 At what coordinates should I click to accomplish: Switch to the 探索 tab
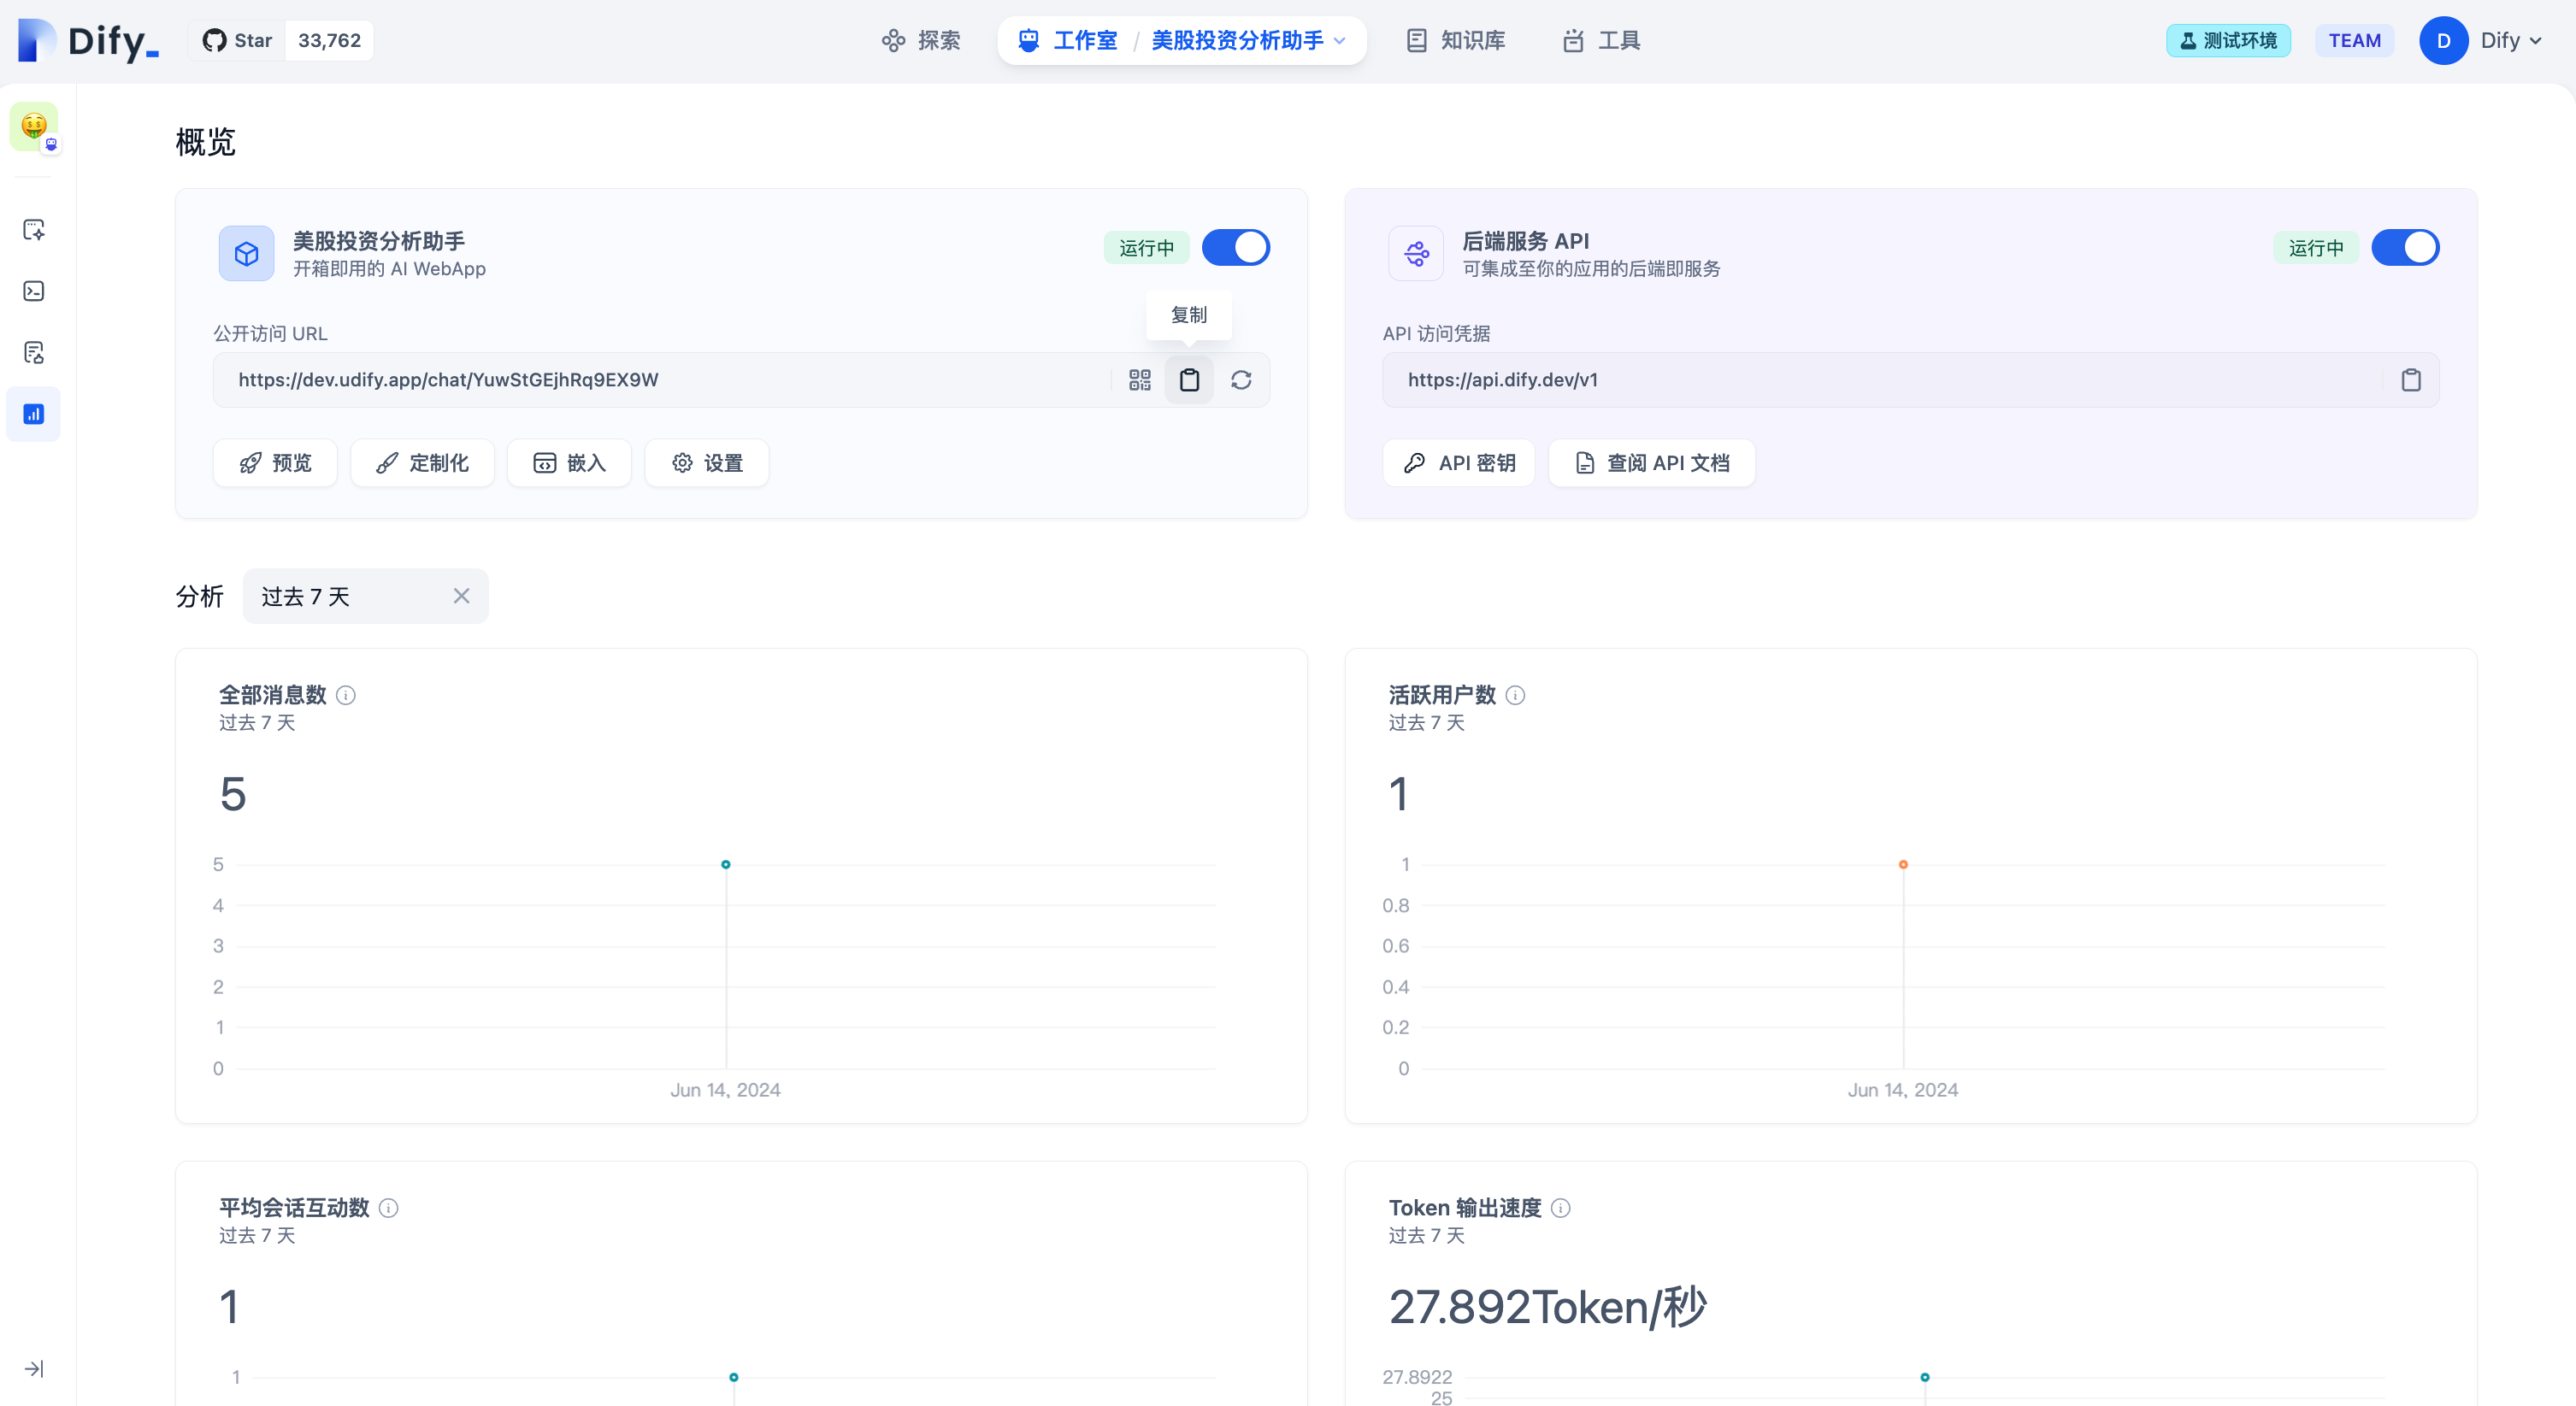tap(921, 41)
